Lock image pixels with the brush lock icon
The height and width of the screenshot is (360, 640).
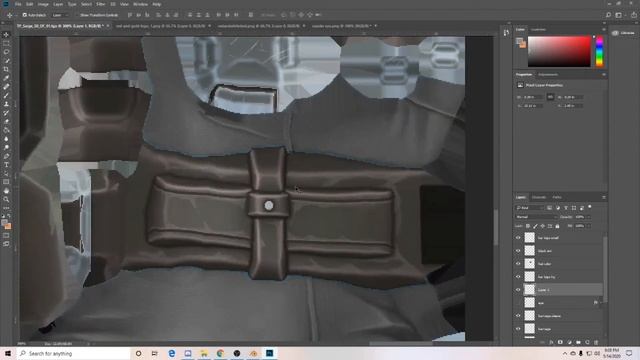(x=535, y=226)
